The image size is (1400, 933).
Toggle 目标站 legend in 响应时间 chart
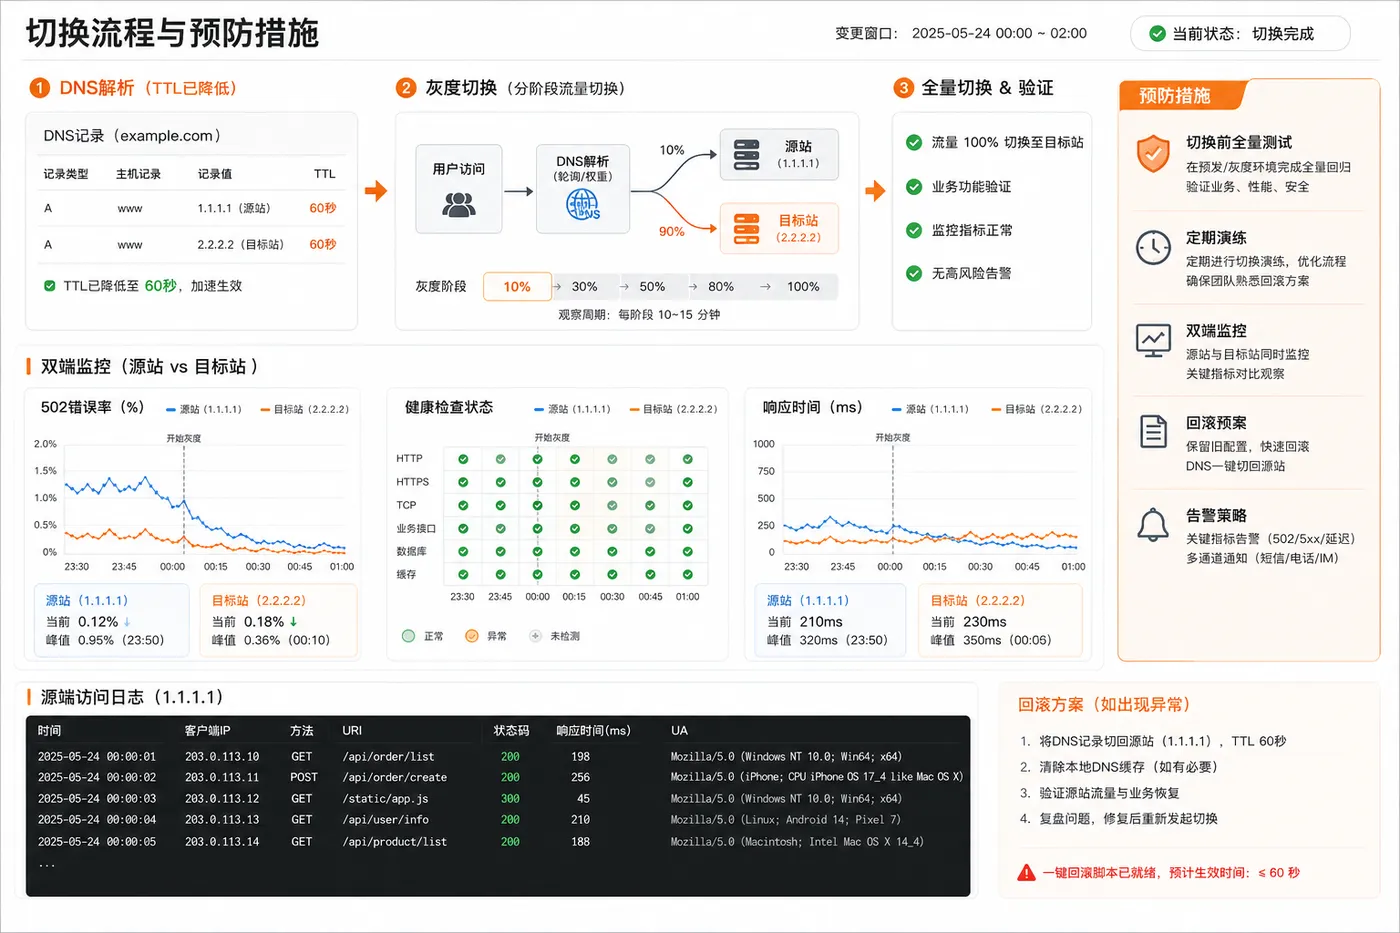[1036, 409]
